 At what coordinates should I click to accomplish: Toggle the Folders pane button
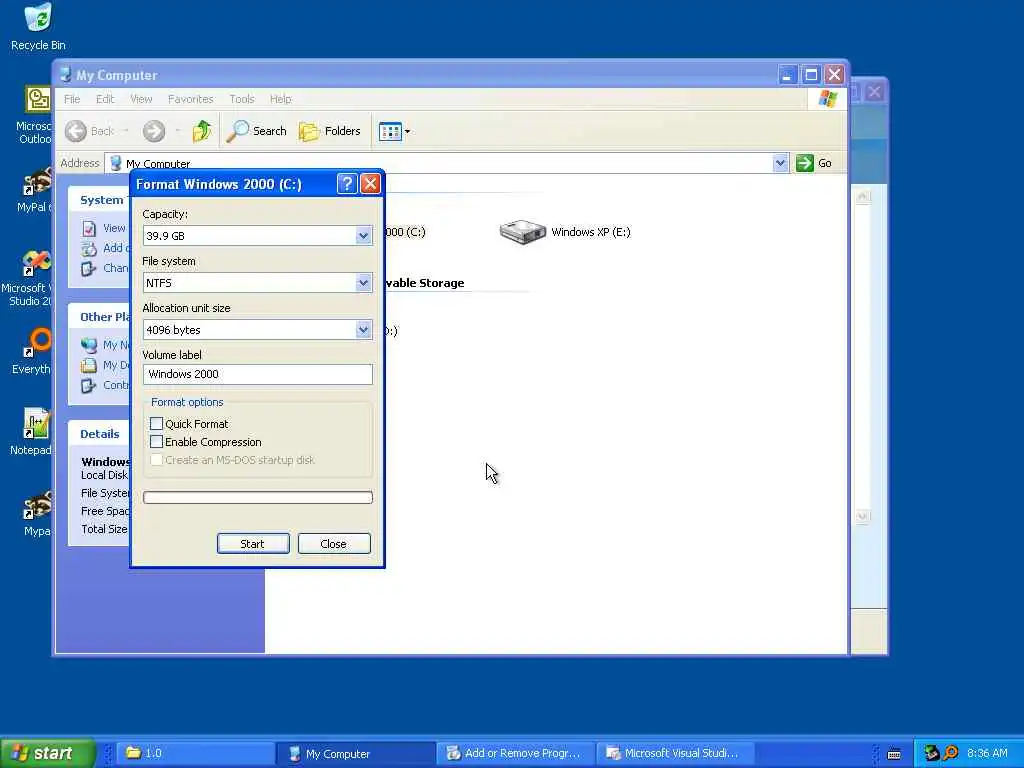tap(330, 131)
